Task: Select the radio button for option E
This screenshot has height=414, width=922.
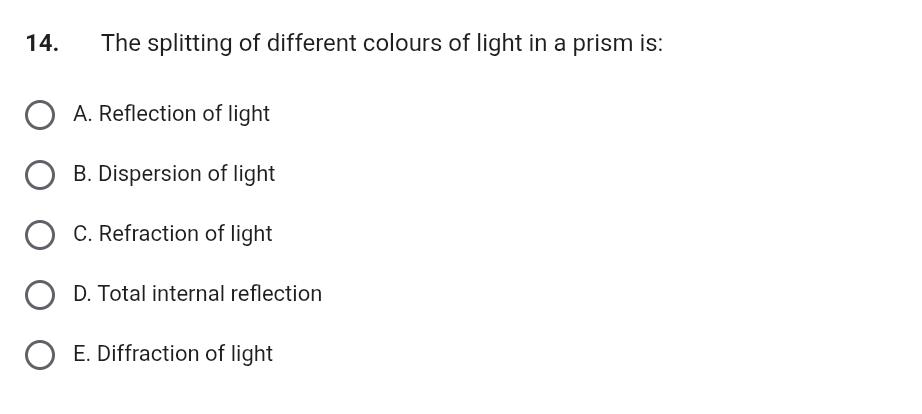Action: (x=40, y=355)
